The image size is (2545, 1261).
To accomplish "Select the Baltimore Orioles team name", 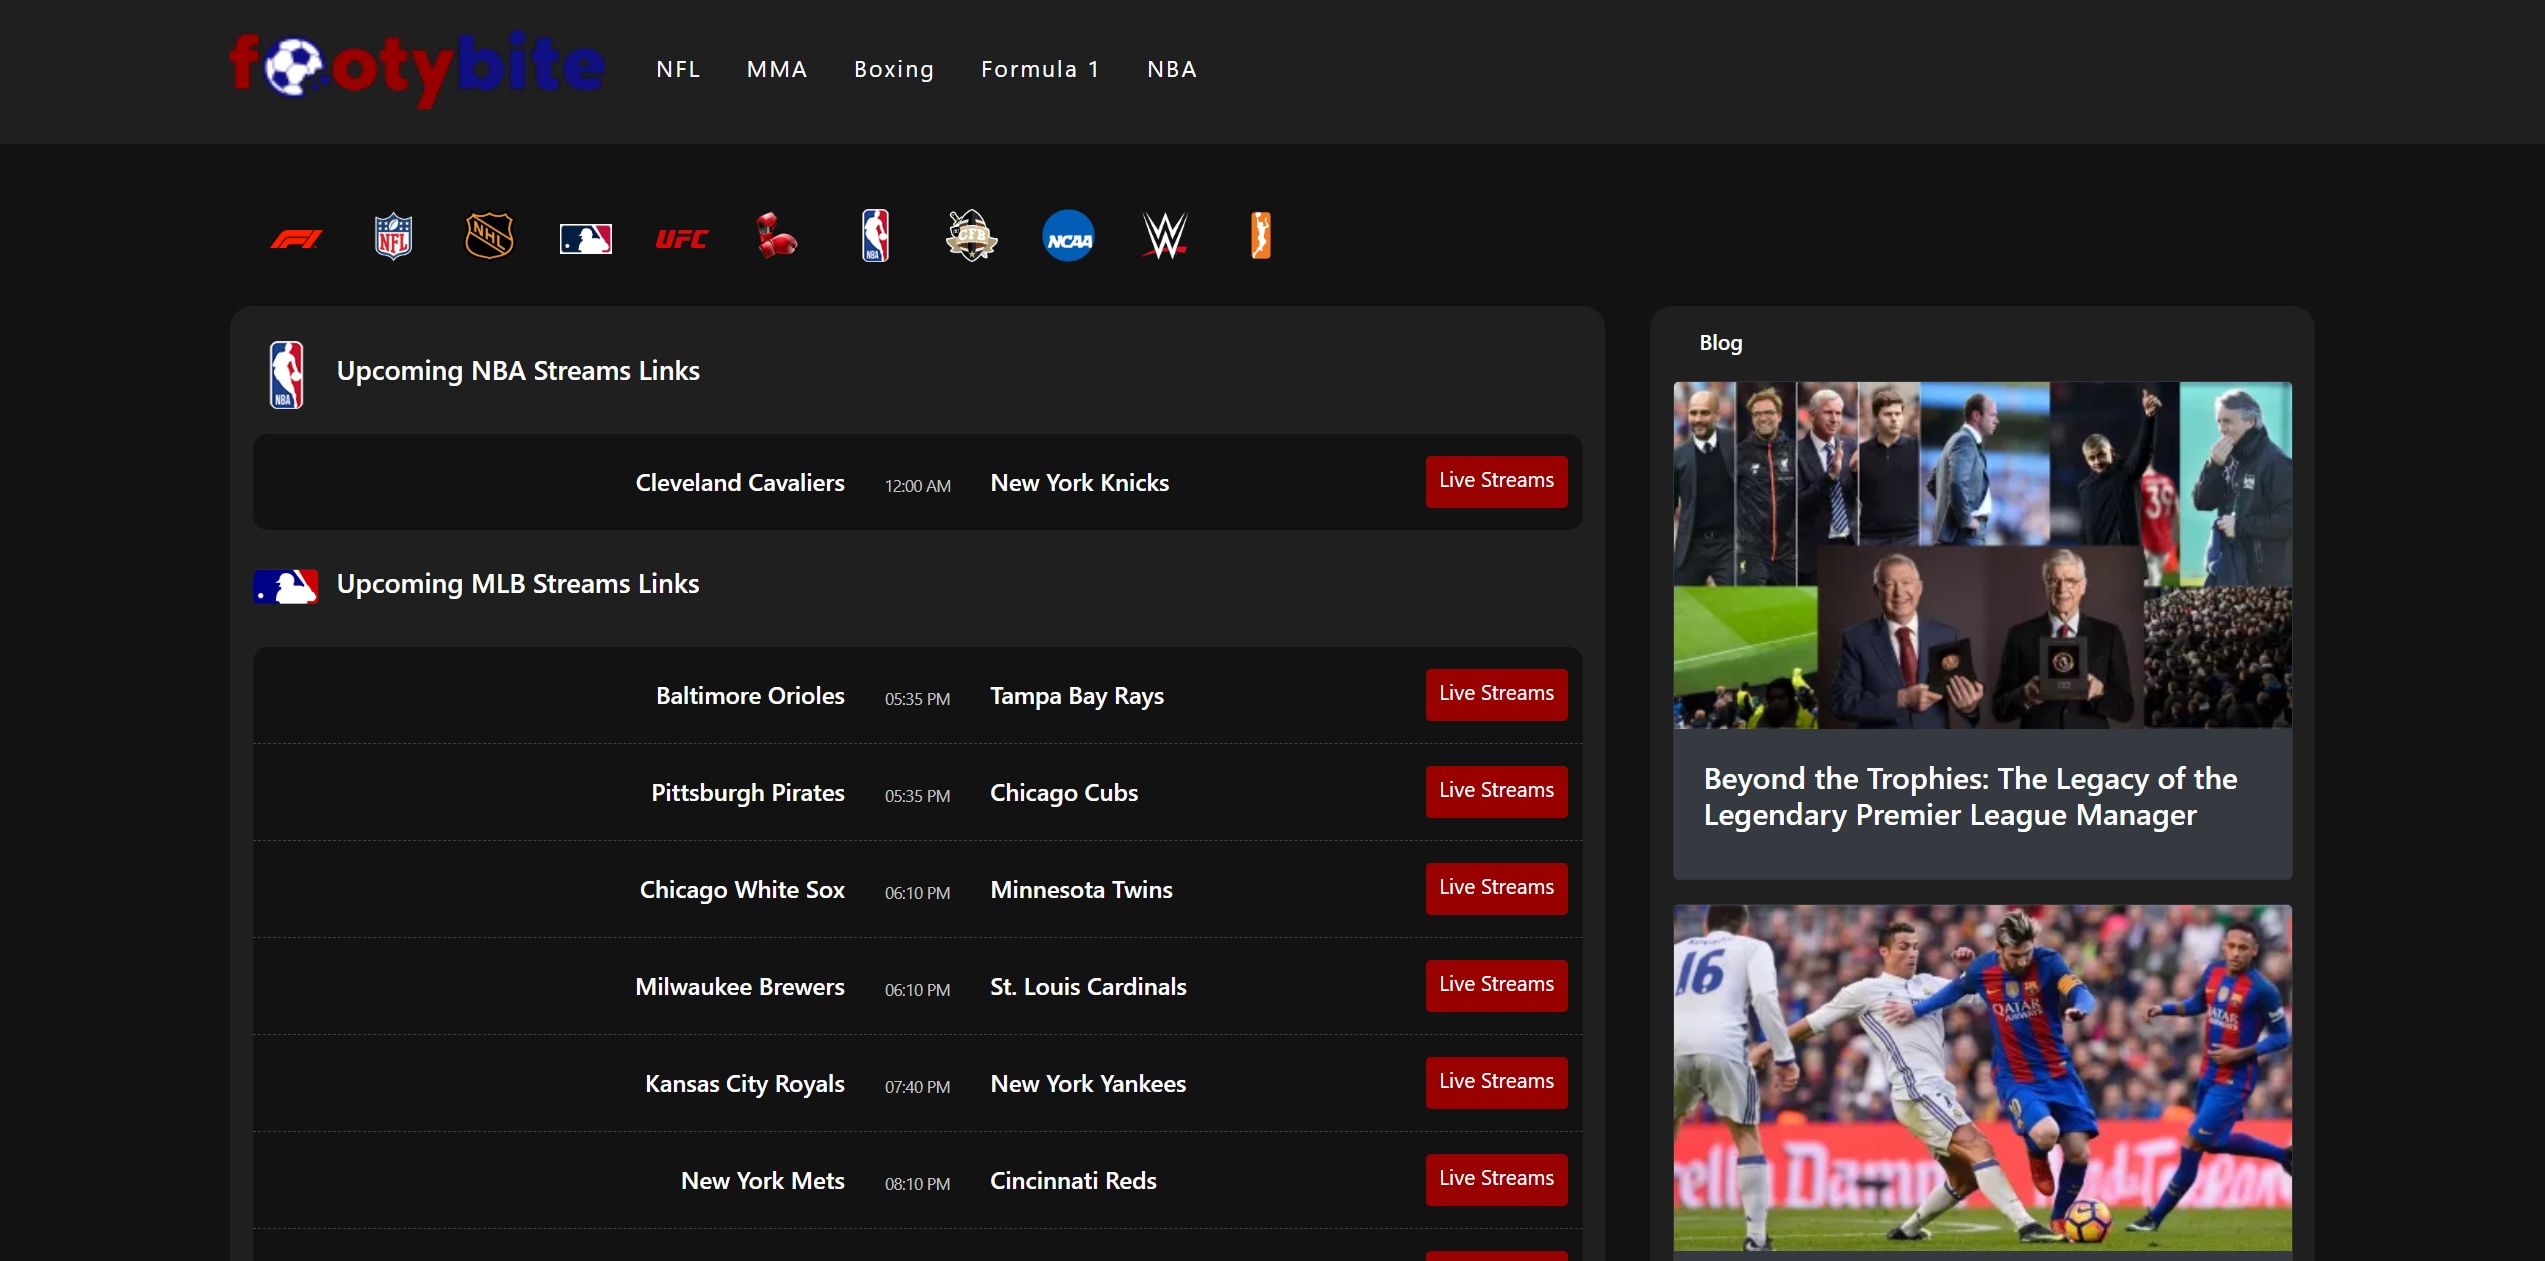I will 750,696.
